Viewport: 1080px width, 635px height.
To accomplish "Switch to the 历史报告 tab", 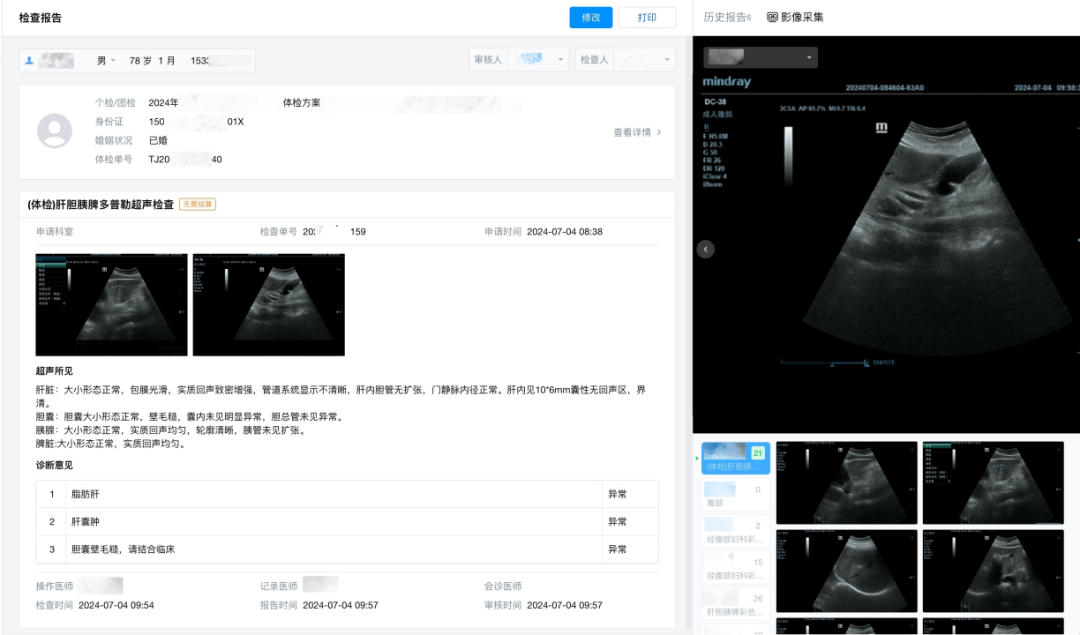I will (x=726, y=17).
